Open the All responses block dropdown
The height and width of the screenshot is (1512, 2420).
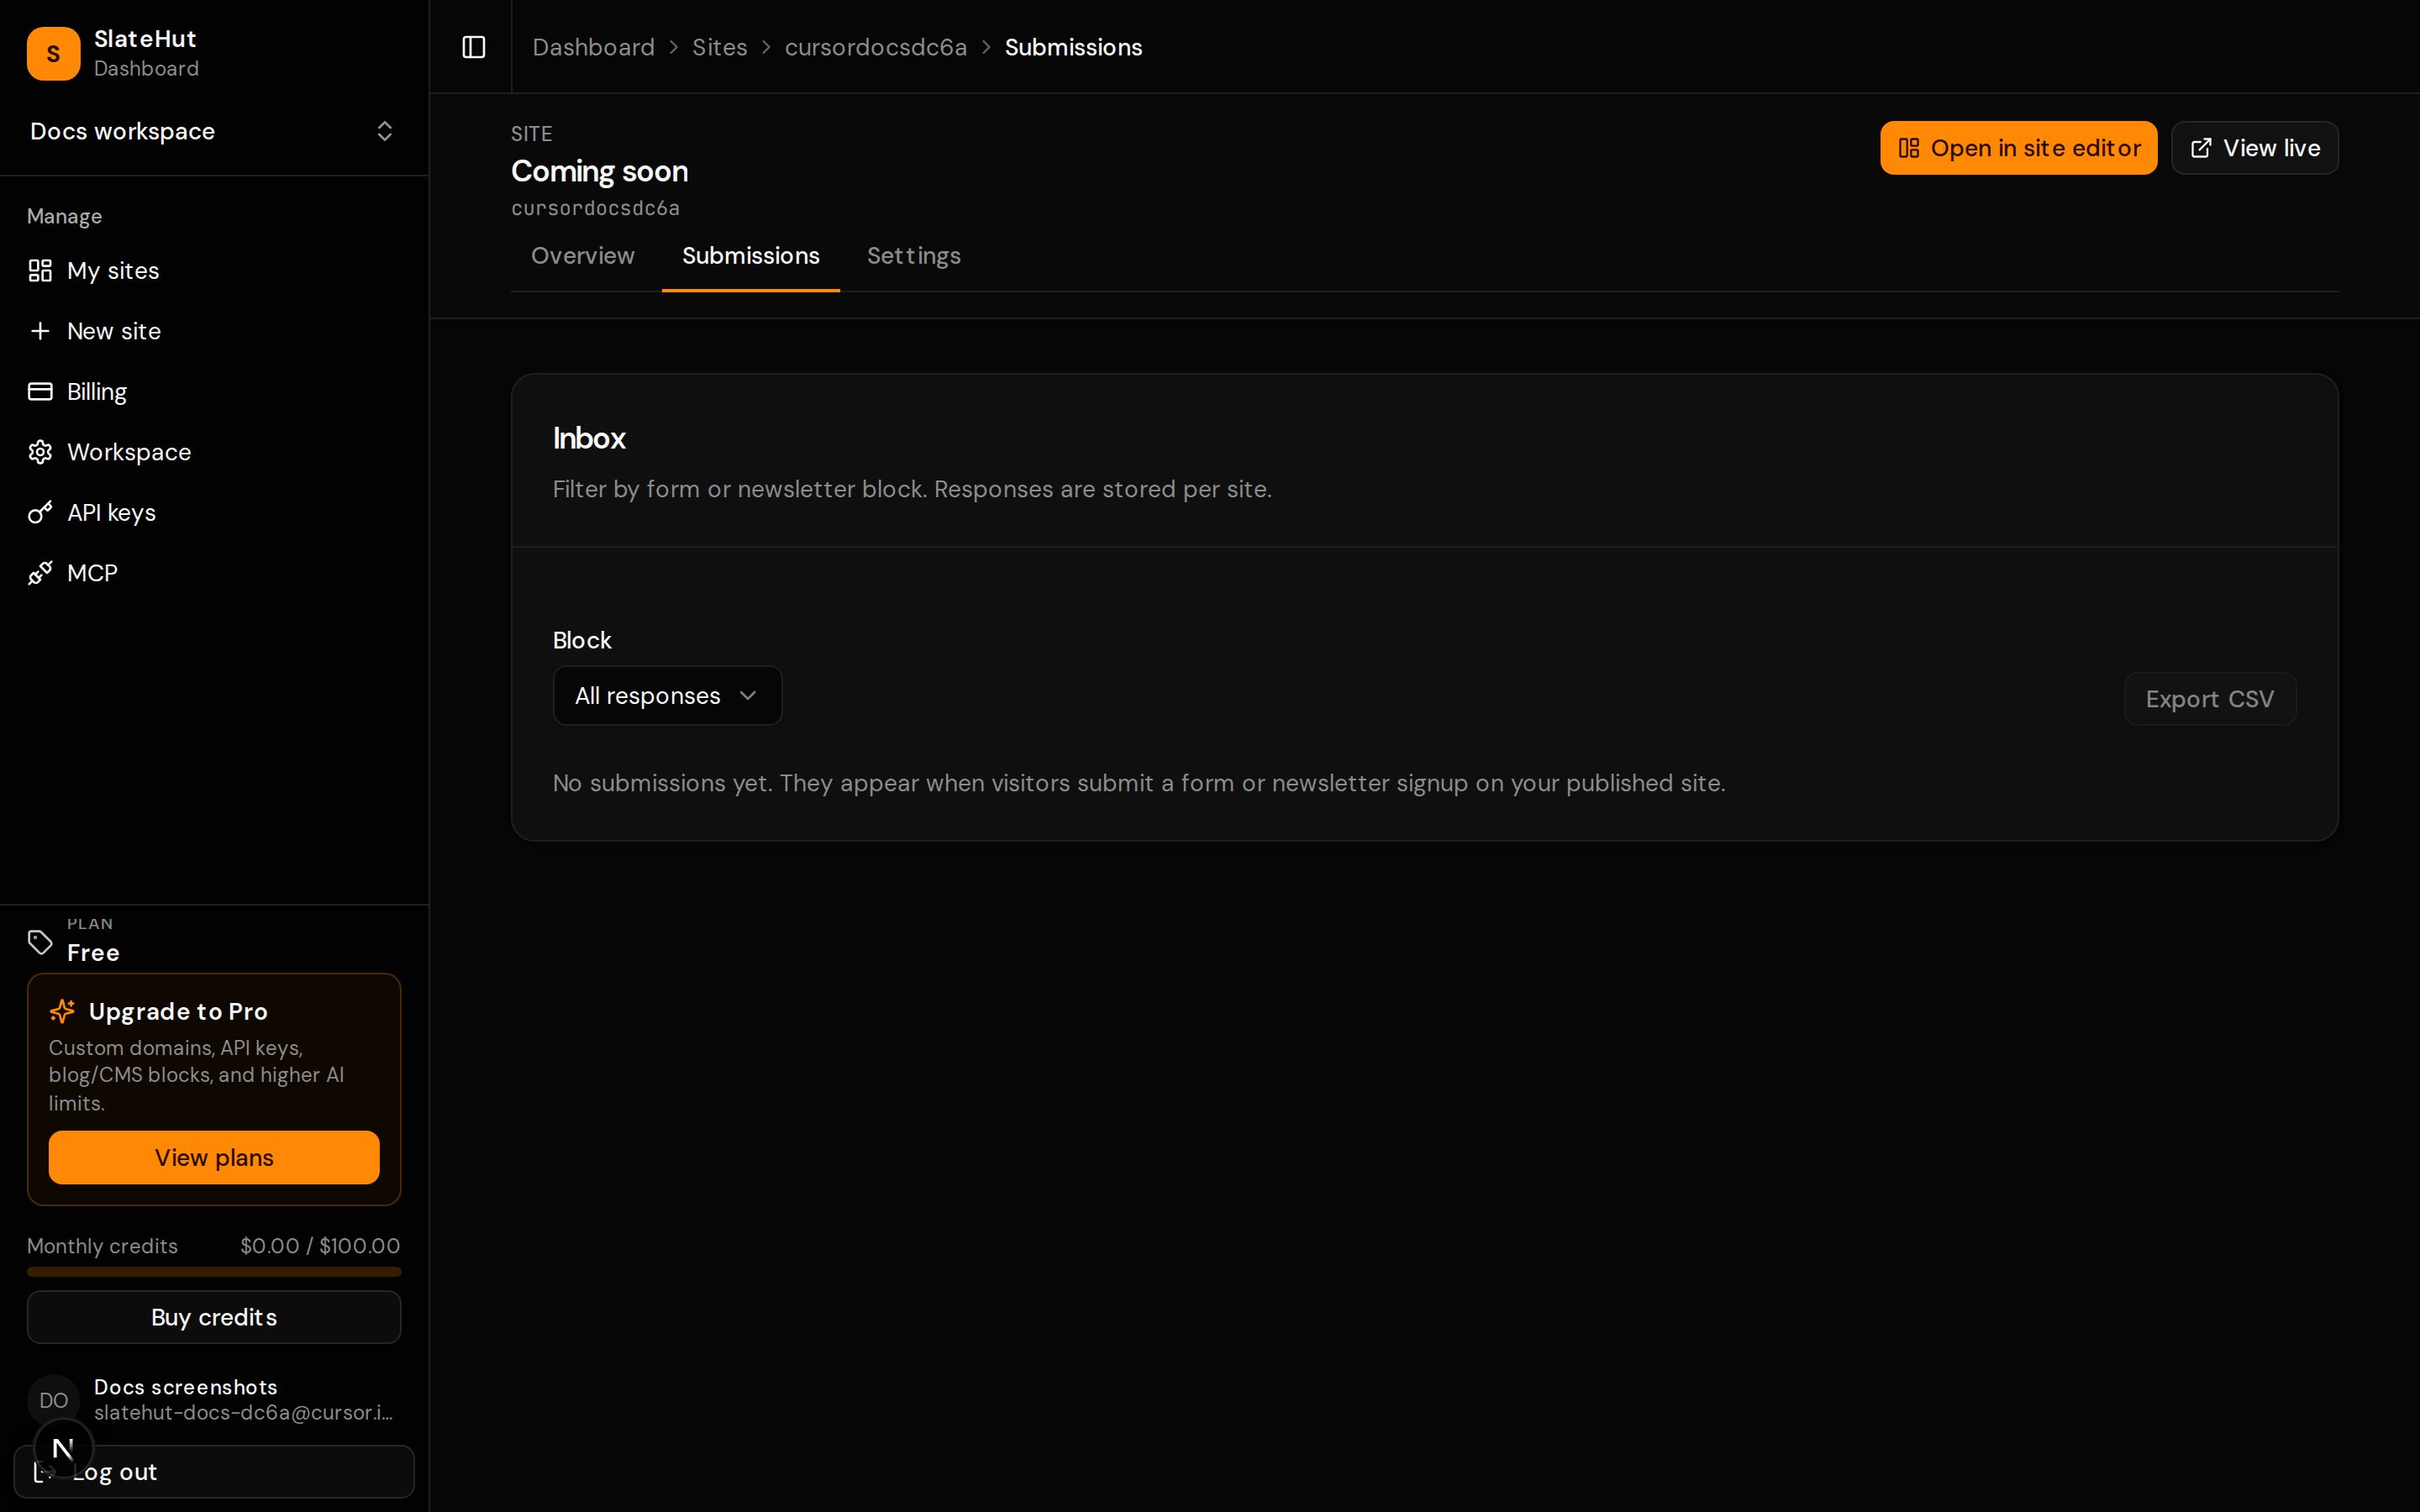(667, 695)
